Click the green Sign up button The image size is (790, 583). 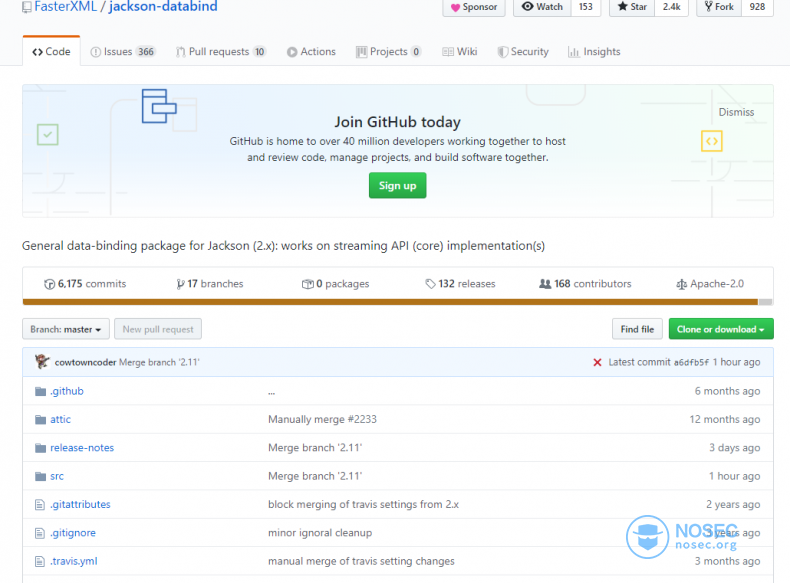click(x=398, y=185)
